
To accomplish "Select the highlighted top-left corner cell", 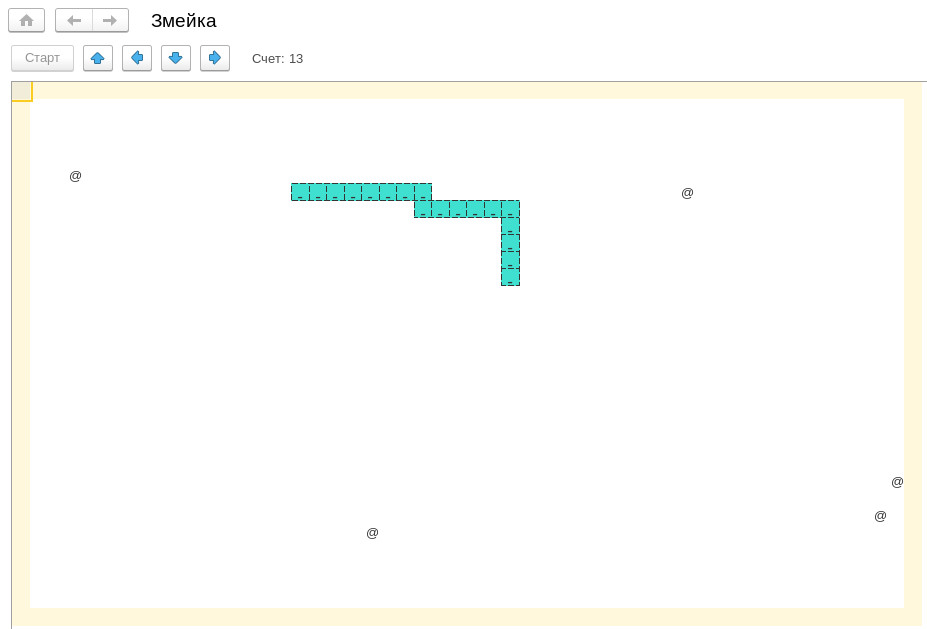I will (22, 91).
